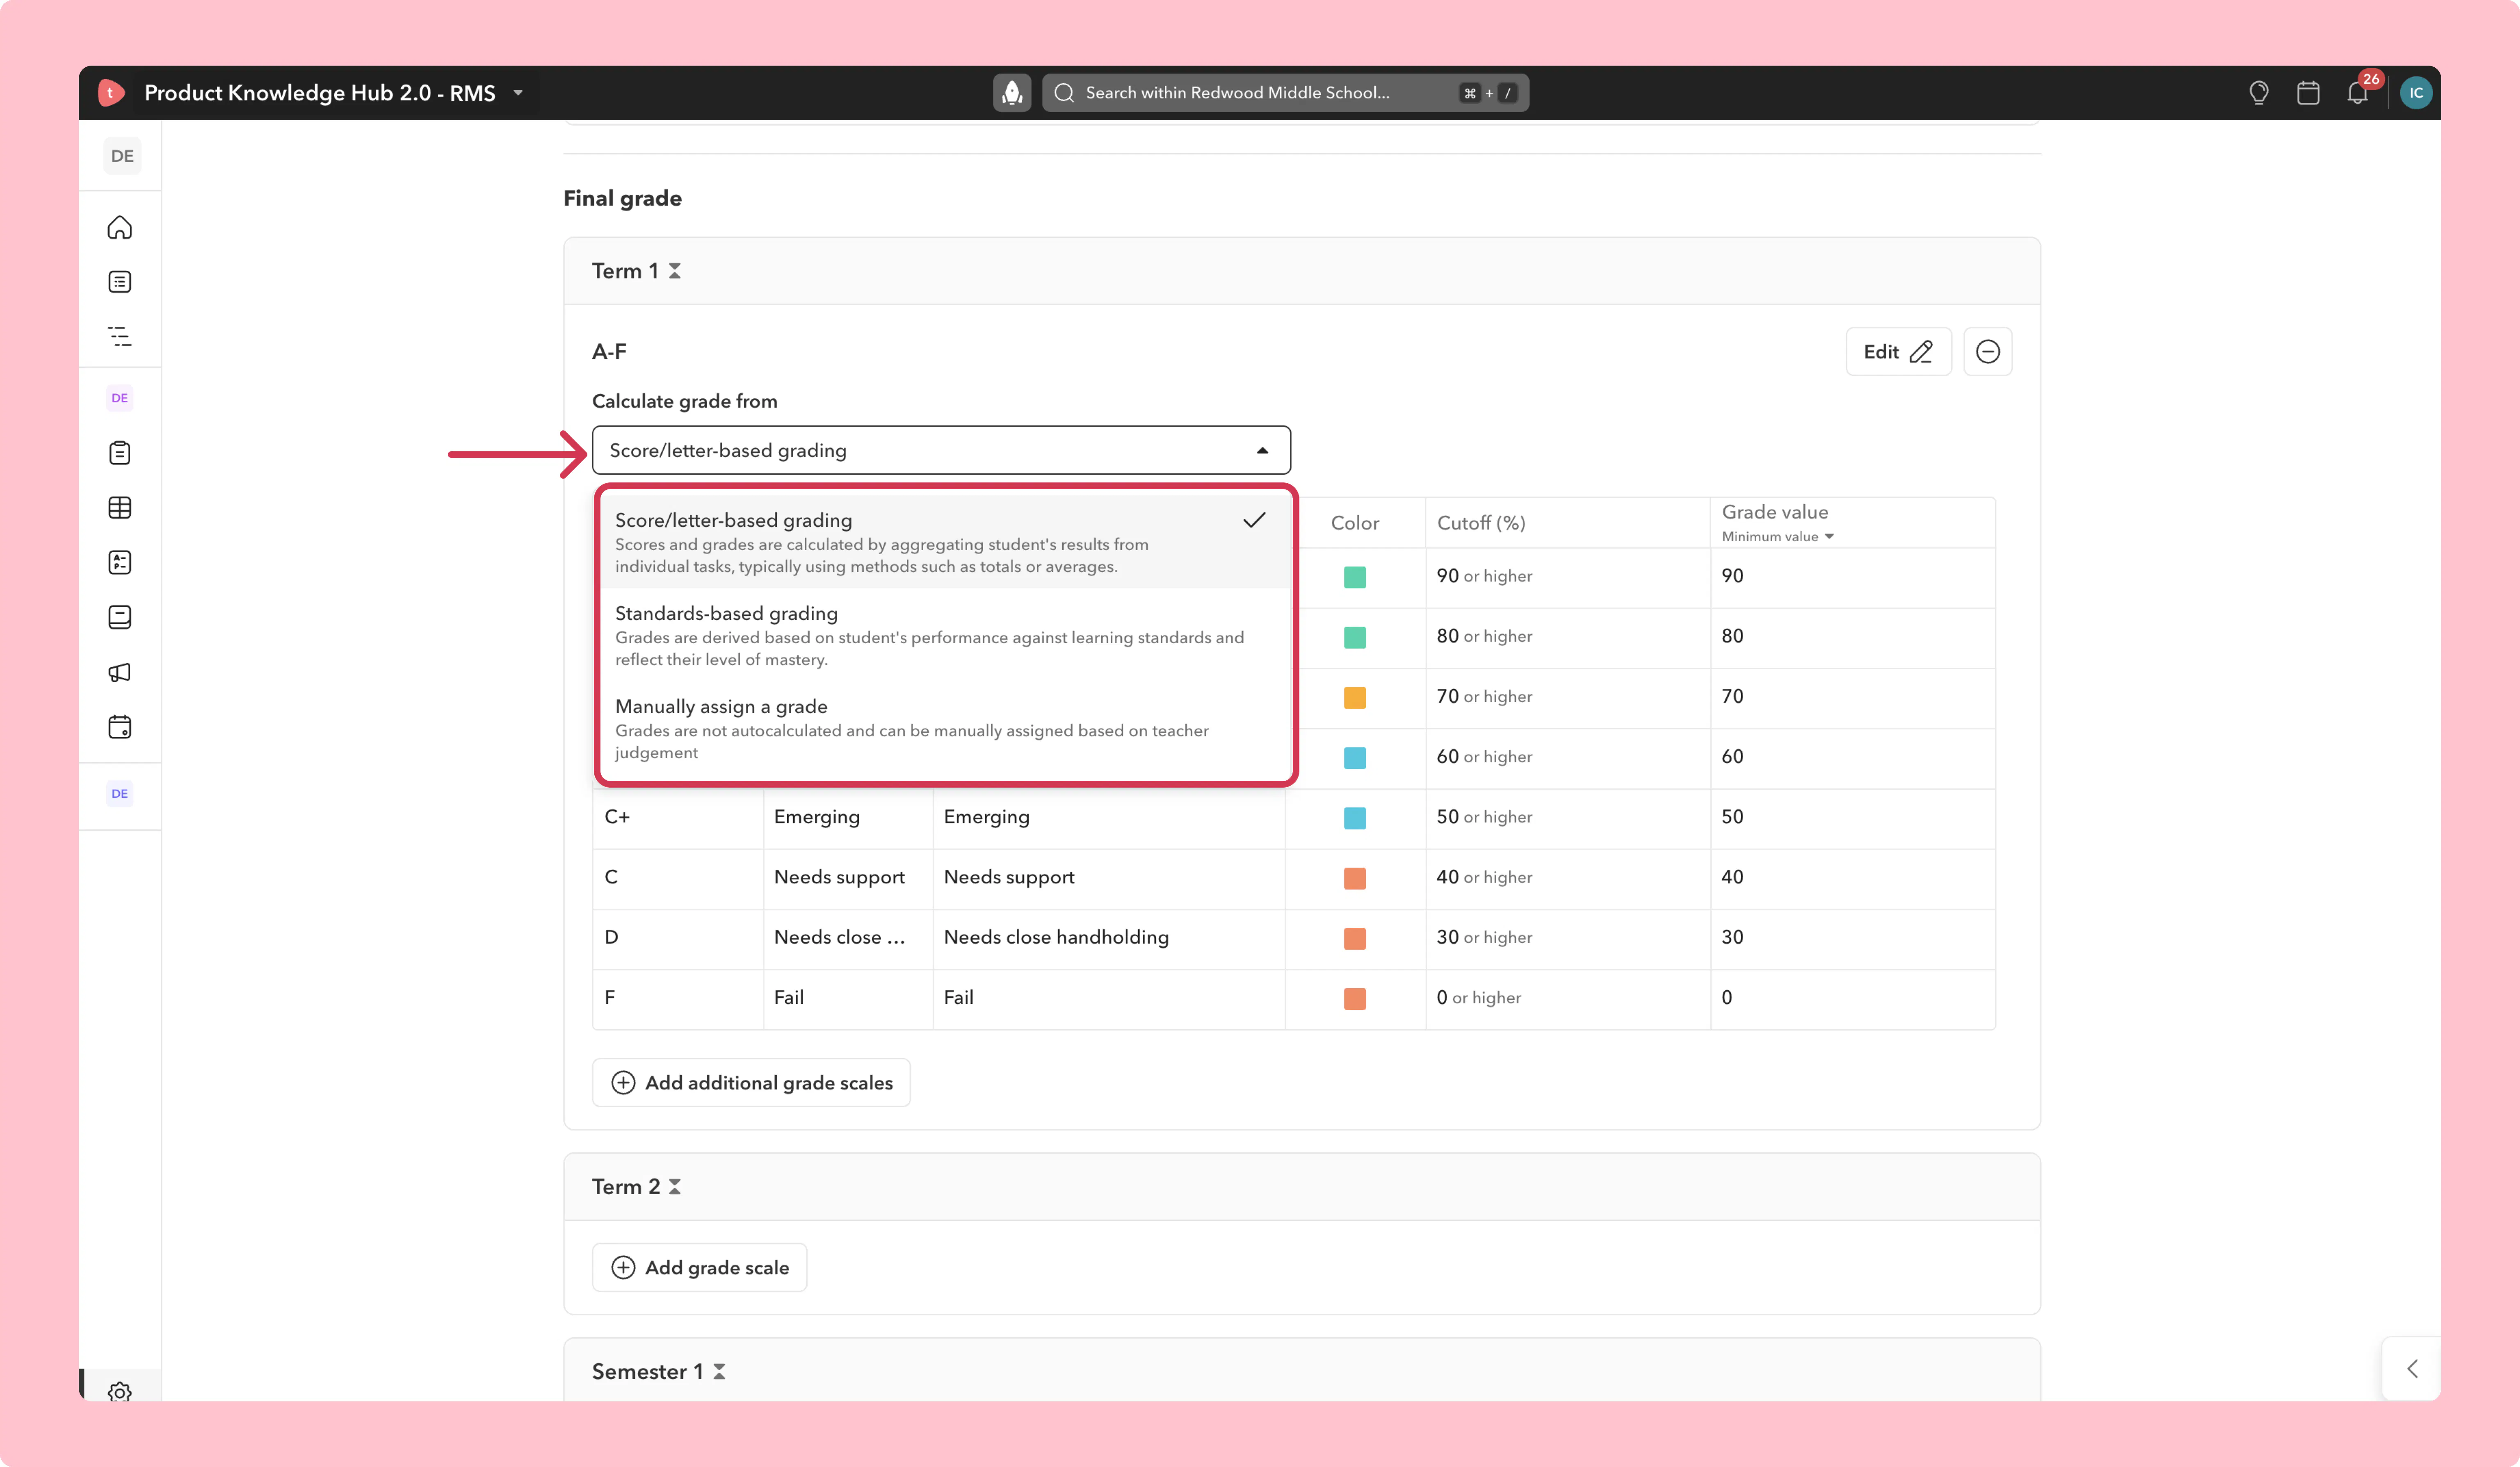Open the rocket icon beside search

coord(1012,93)
